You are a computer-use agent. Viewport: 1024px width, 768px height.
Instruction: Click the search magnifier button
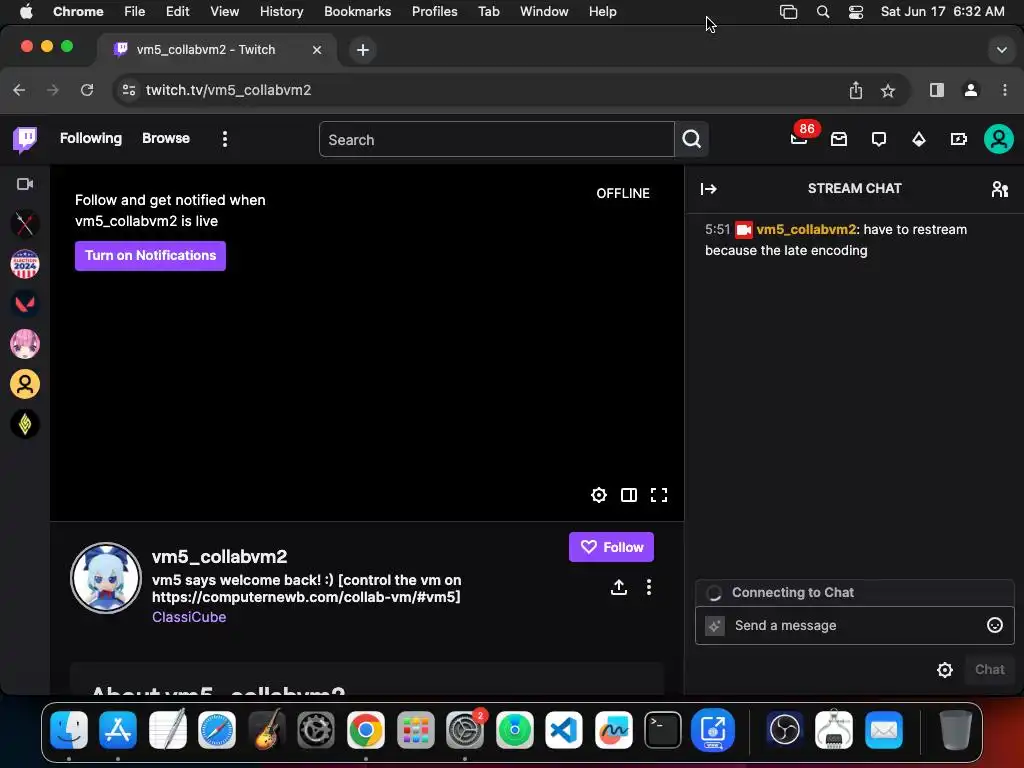point(692,139)
